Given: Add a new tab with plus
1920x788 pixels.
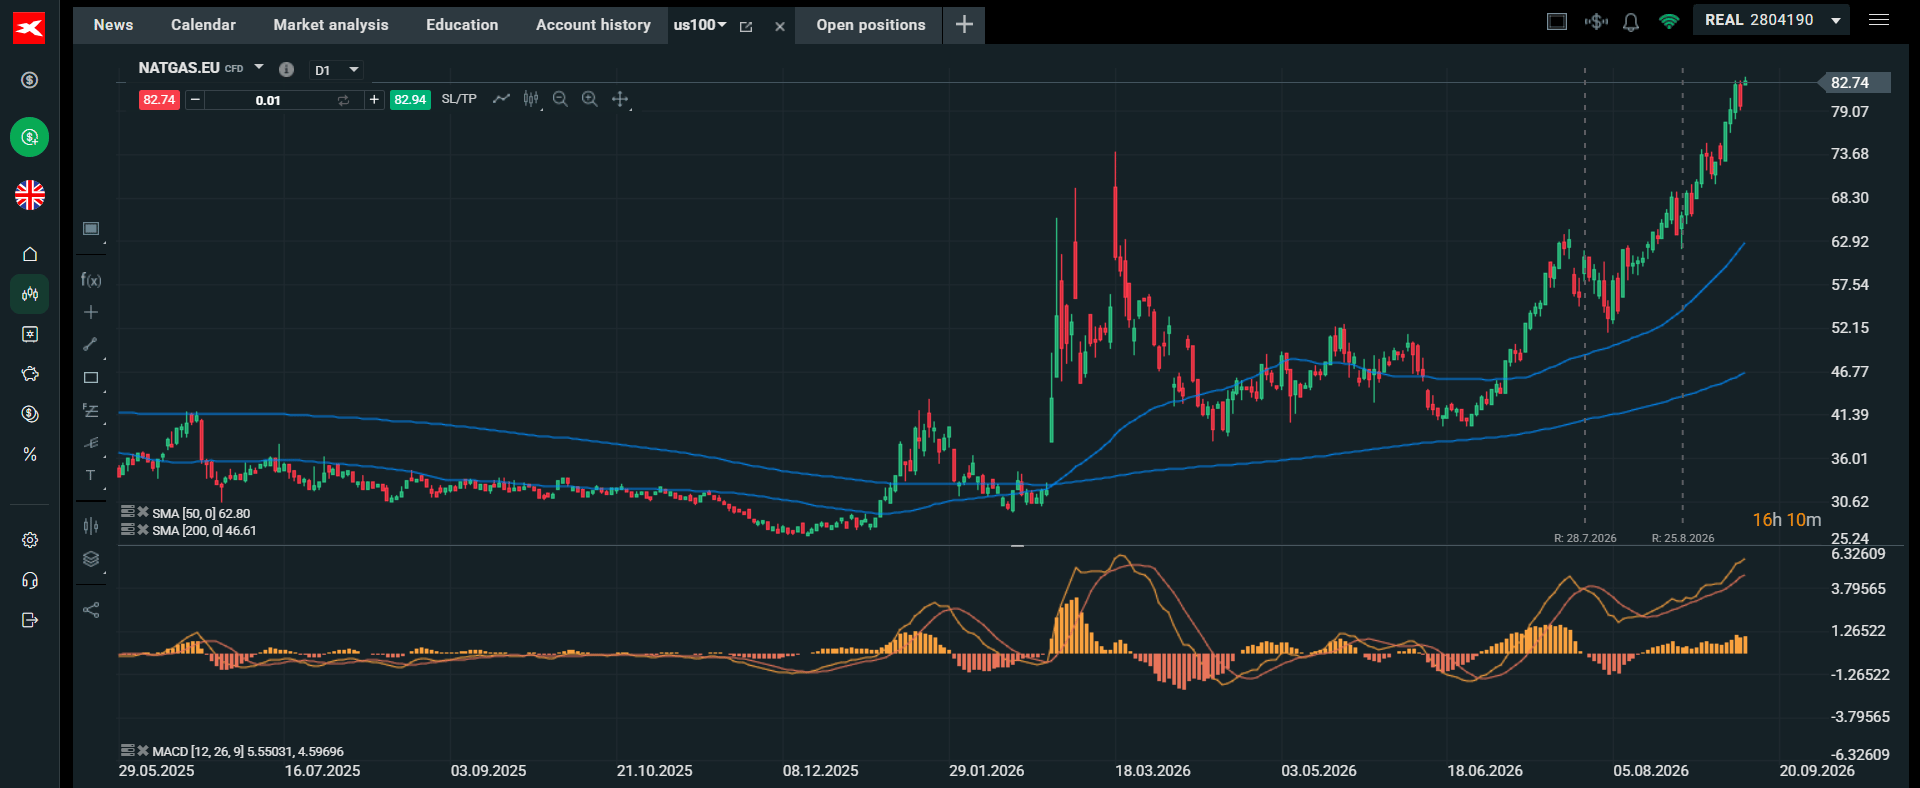Looking at the screenshot, I should [x=964, y=25].
